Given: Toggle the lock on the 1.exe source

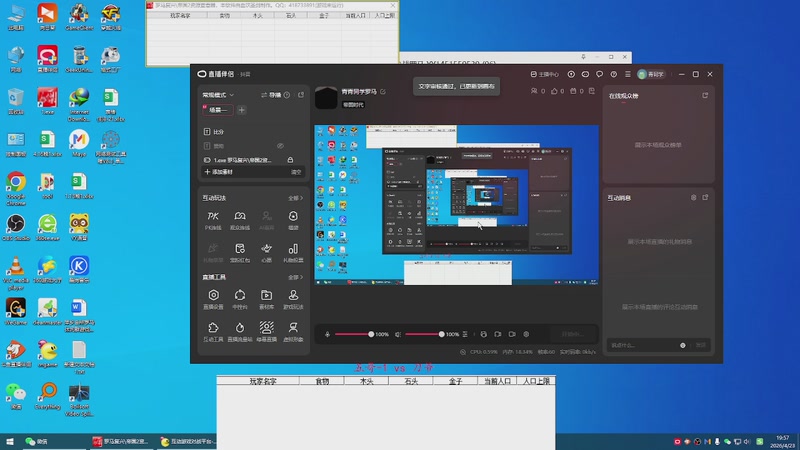Looking at the screenshot, I should click(x=290, y=160).
